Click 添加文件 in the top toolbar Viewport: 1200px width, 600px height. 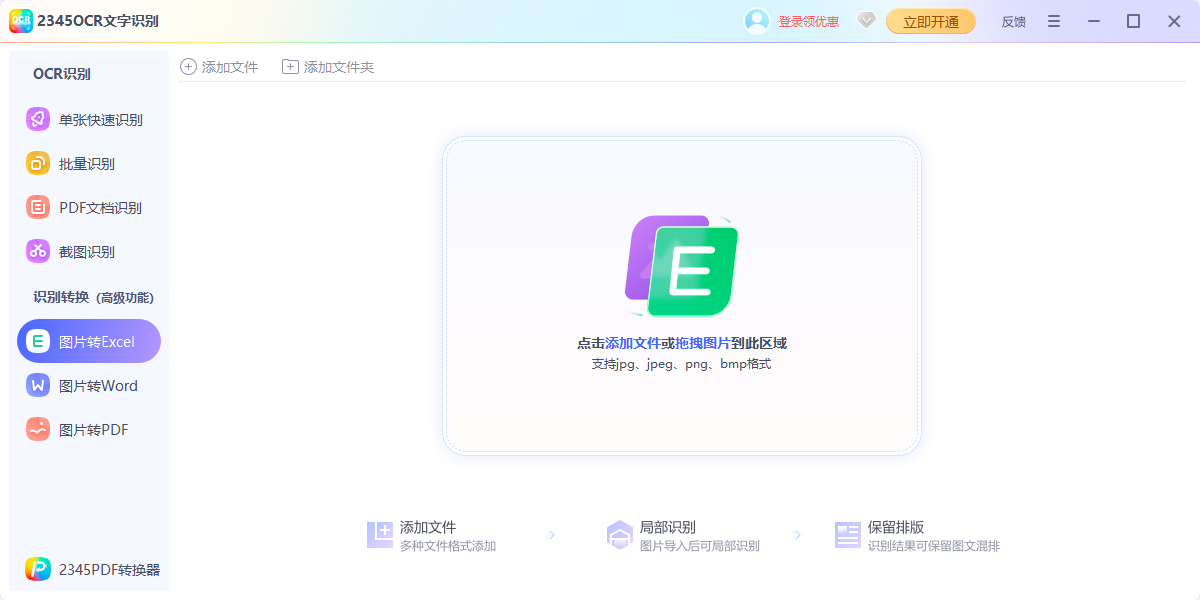pos(220,66)
